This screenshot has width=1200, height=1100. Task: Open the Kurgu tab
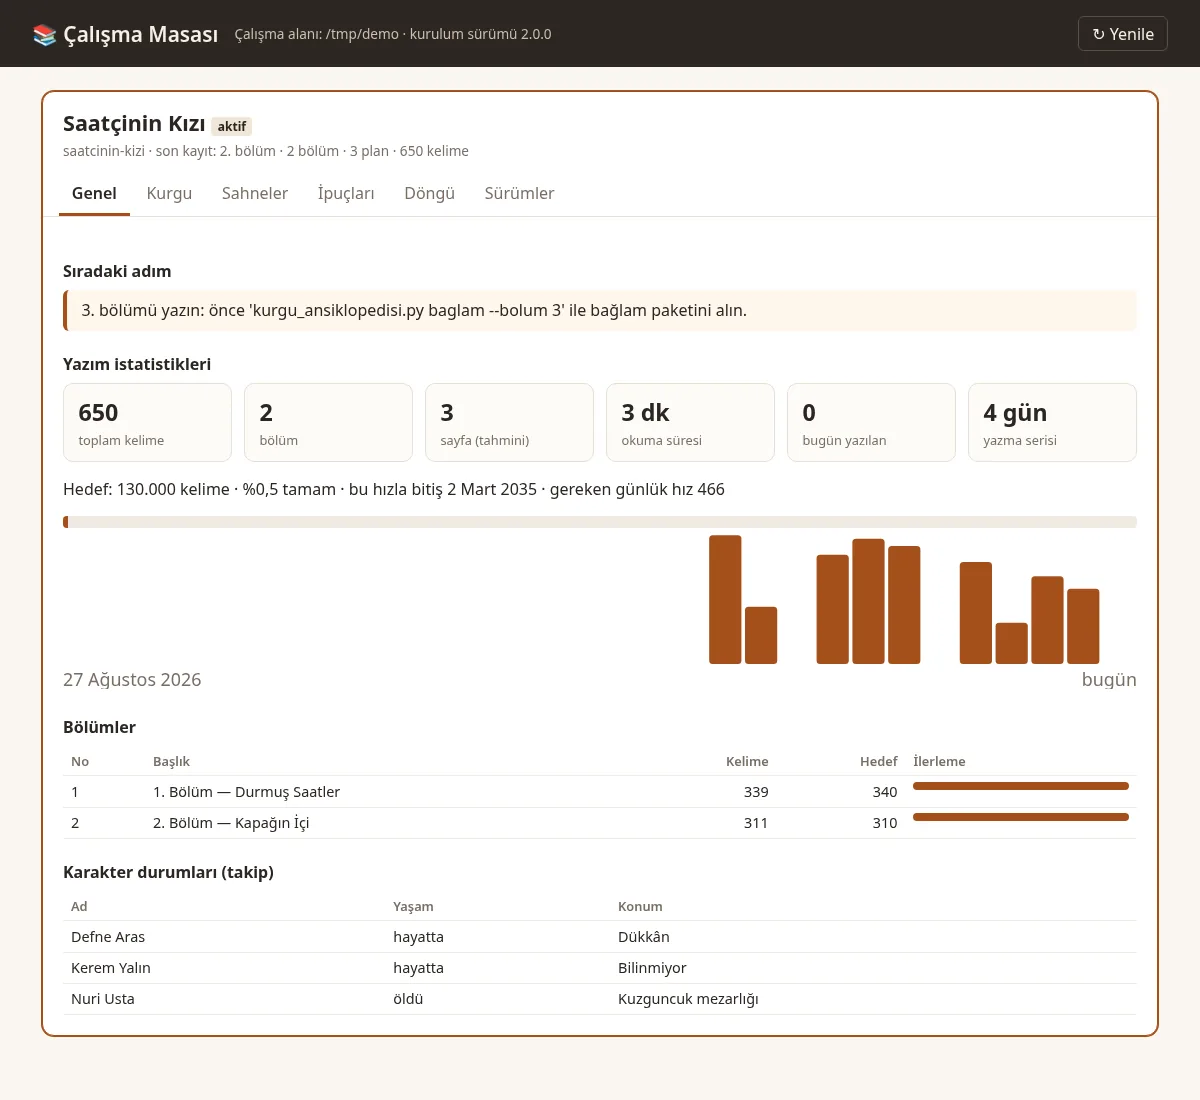click(x=169, y=193)
